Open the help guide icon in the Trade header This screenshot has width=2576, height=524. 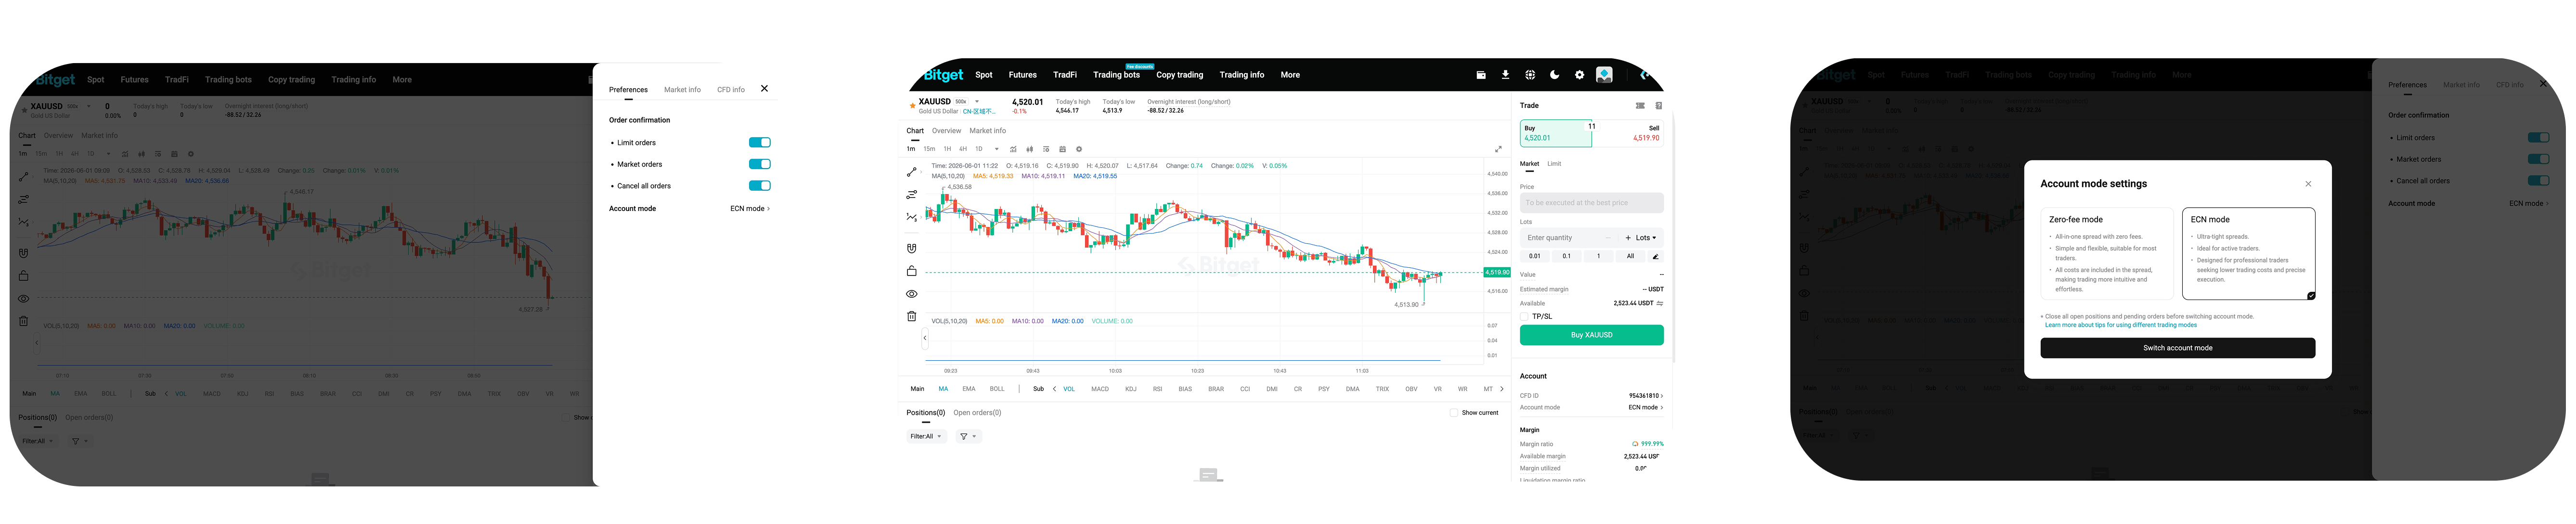coord(1659,105)
